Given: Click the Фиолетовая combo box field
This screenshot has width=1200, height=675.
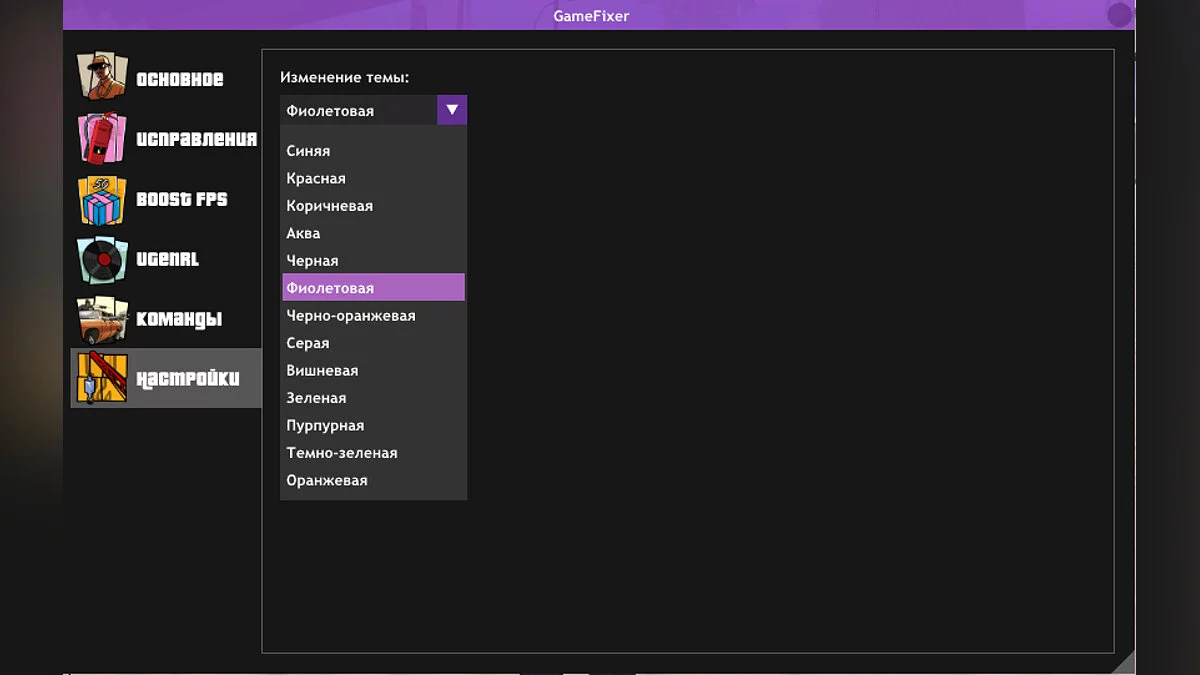Looking at the screenshot, I should (359, 110).
